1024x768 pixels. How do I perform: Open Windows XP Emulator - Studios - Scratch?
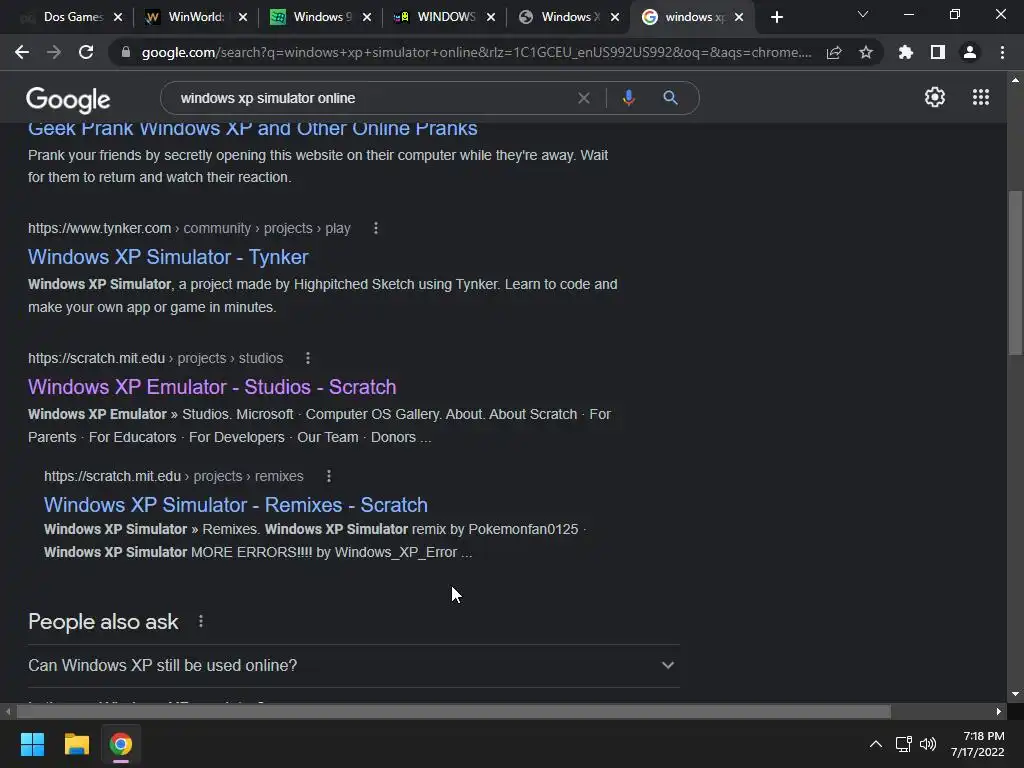click(x=212, y=387)
